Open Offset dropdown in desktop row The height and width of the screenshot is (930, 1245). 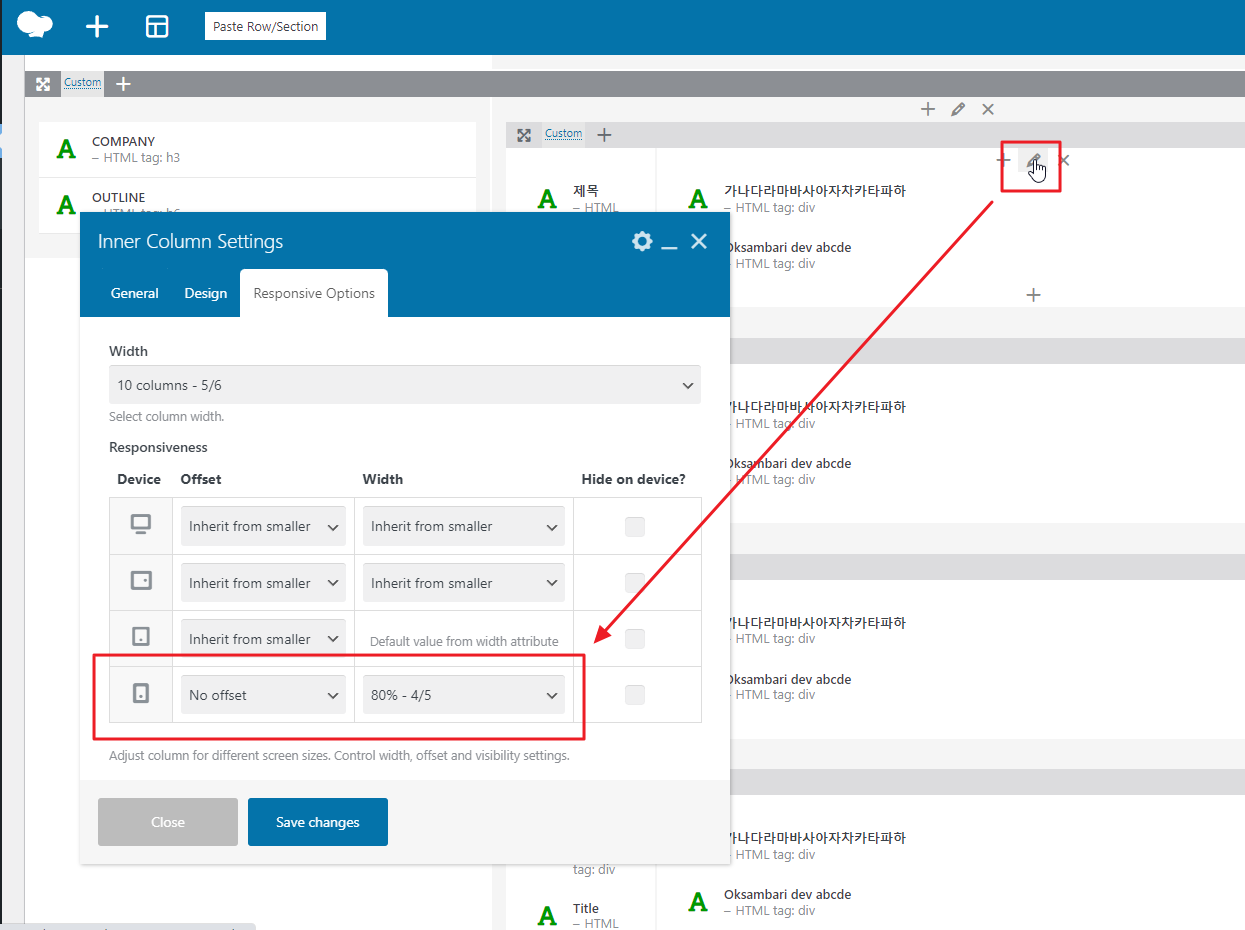point(263,526)
